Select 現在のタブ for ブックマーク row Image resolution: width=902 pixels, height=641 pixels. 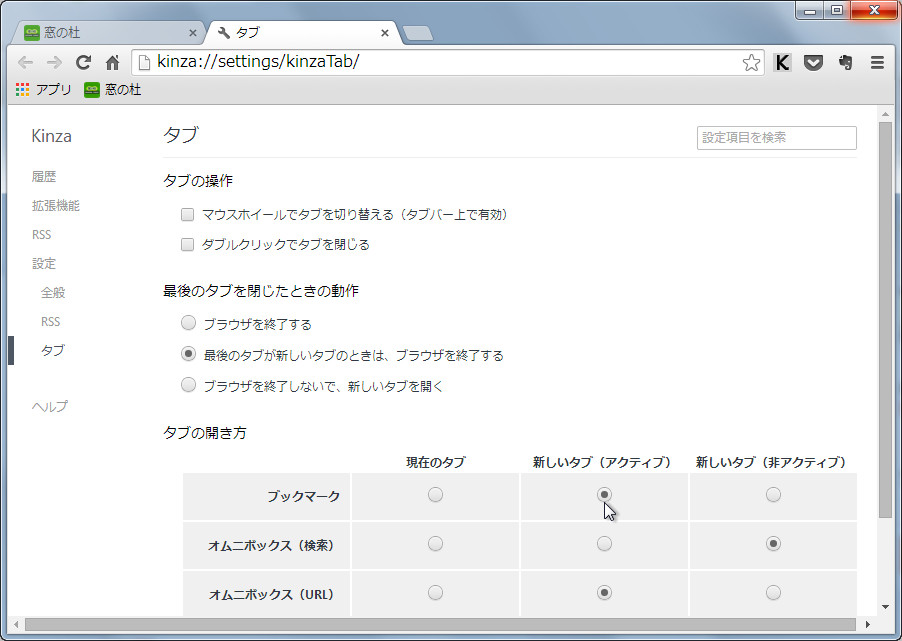pyautogui.click(x=435, y=494)
